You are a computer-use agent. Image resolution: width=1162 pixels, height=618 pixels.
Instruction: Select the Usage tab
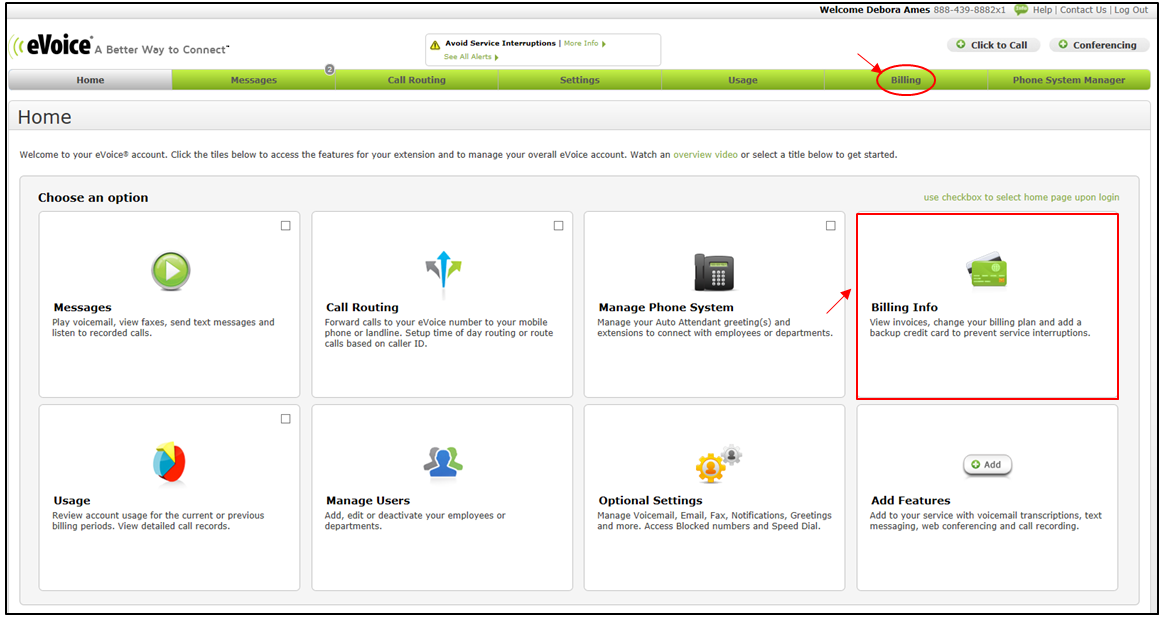[x=743, y=80]
